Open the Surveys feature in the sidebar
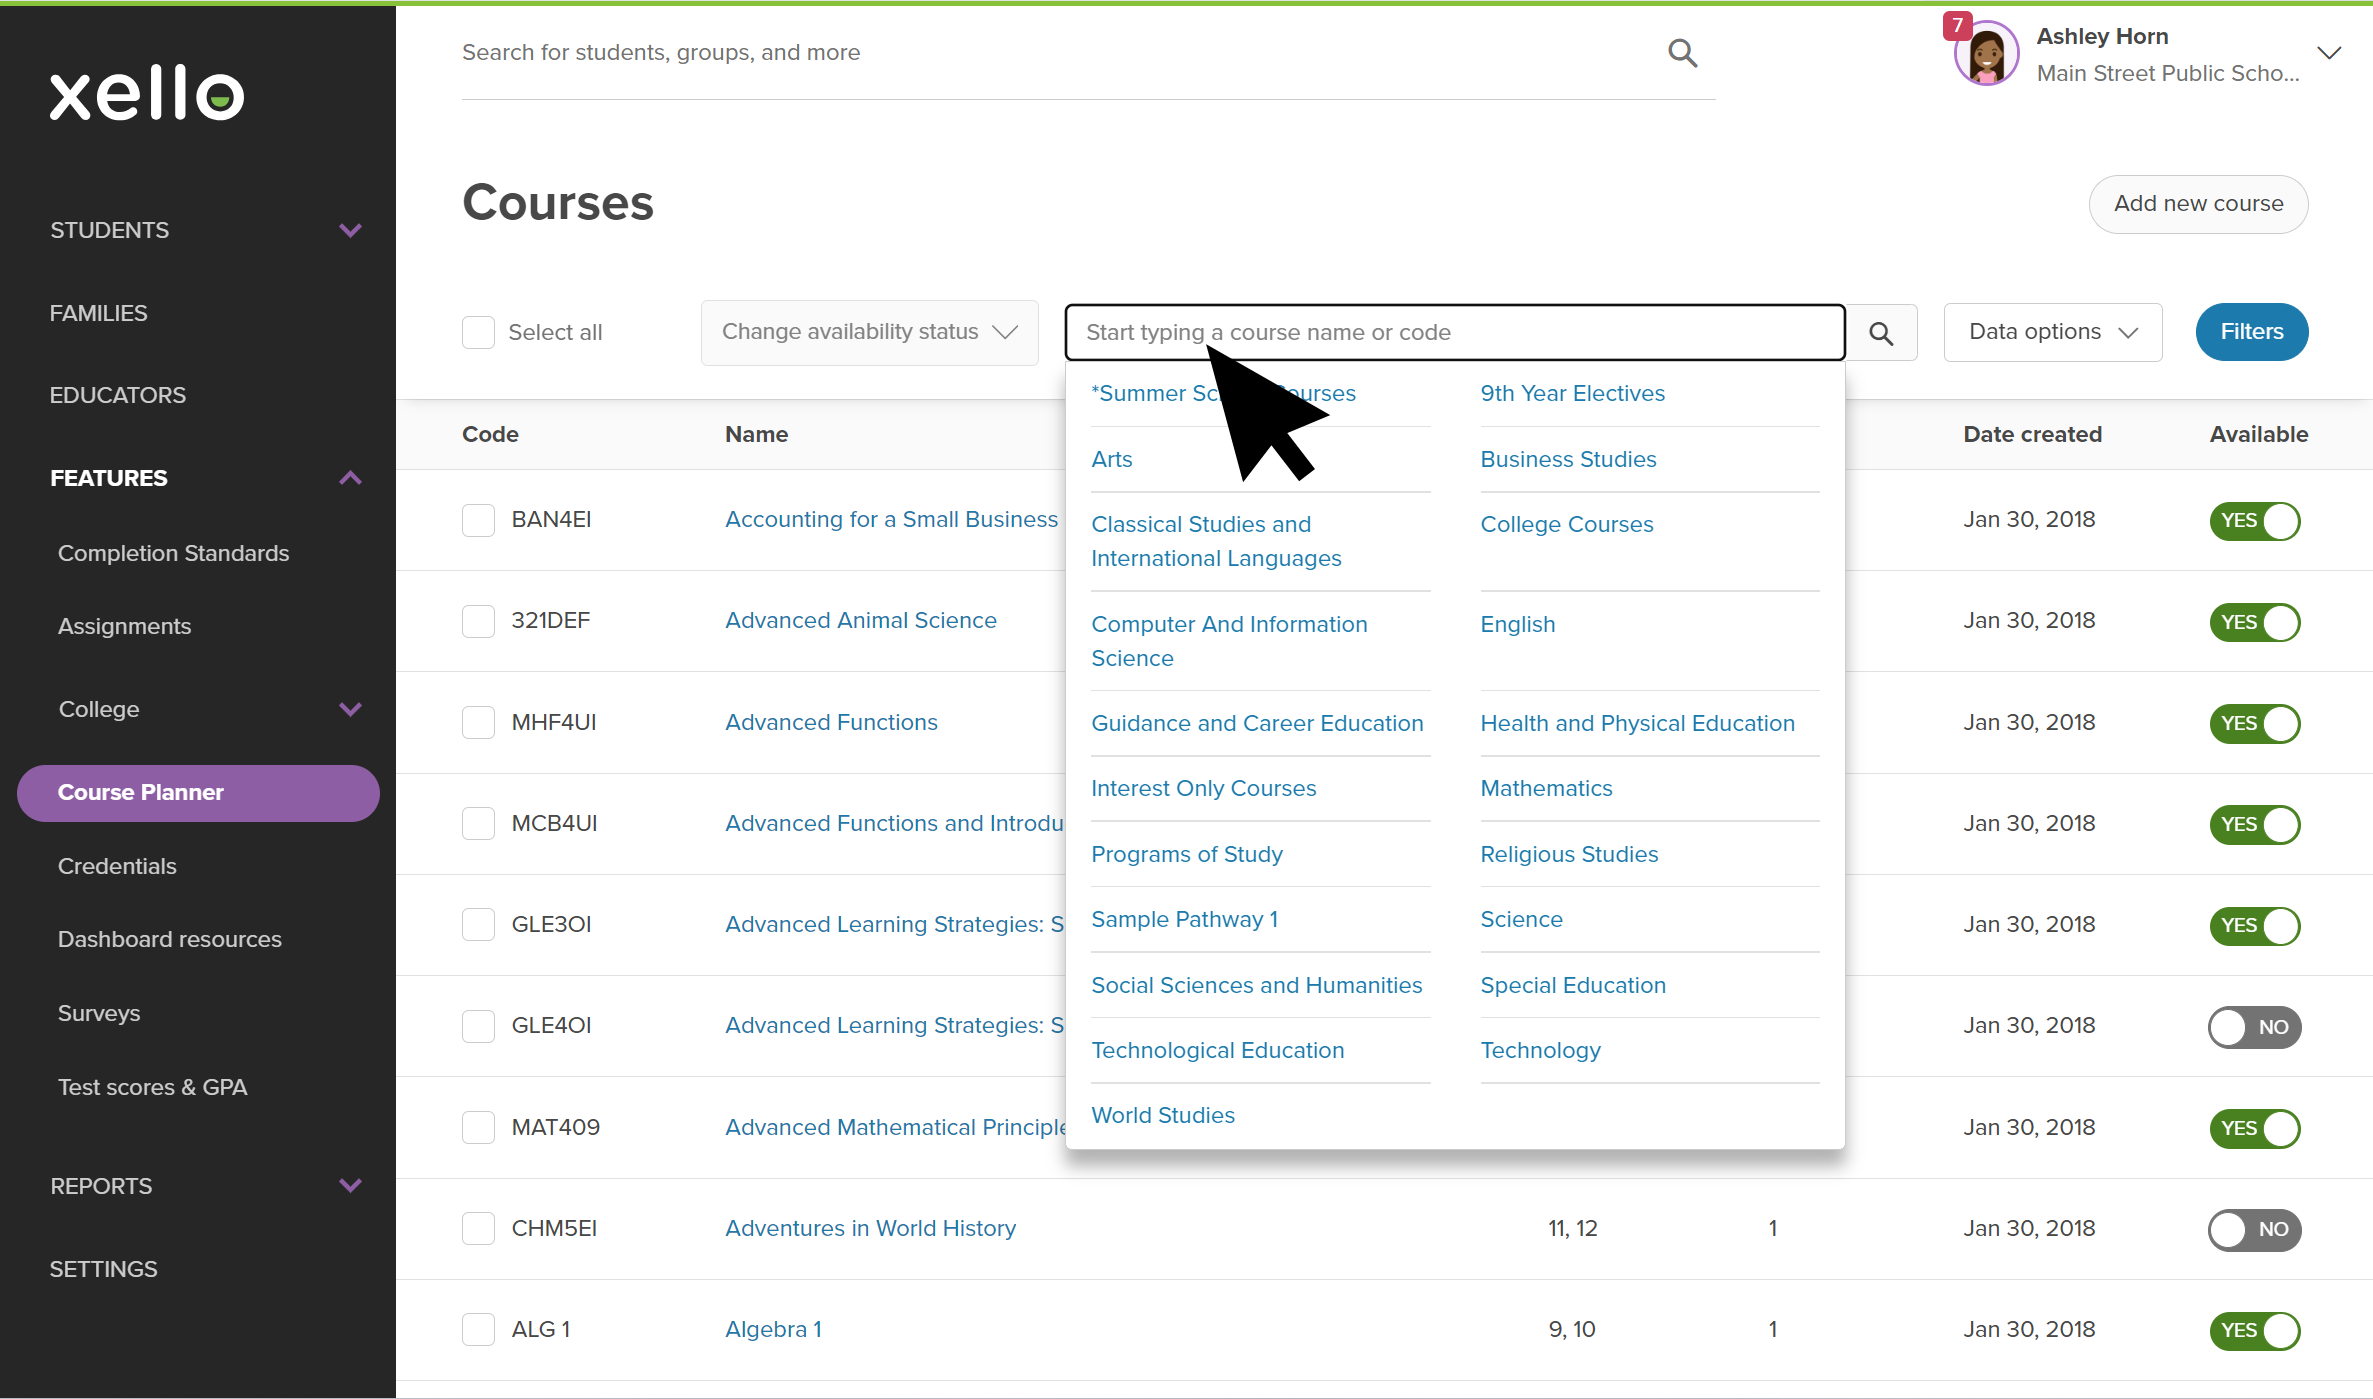The image size is (2373, 1399). (99, 1012)
